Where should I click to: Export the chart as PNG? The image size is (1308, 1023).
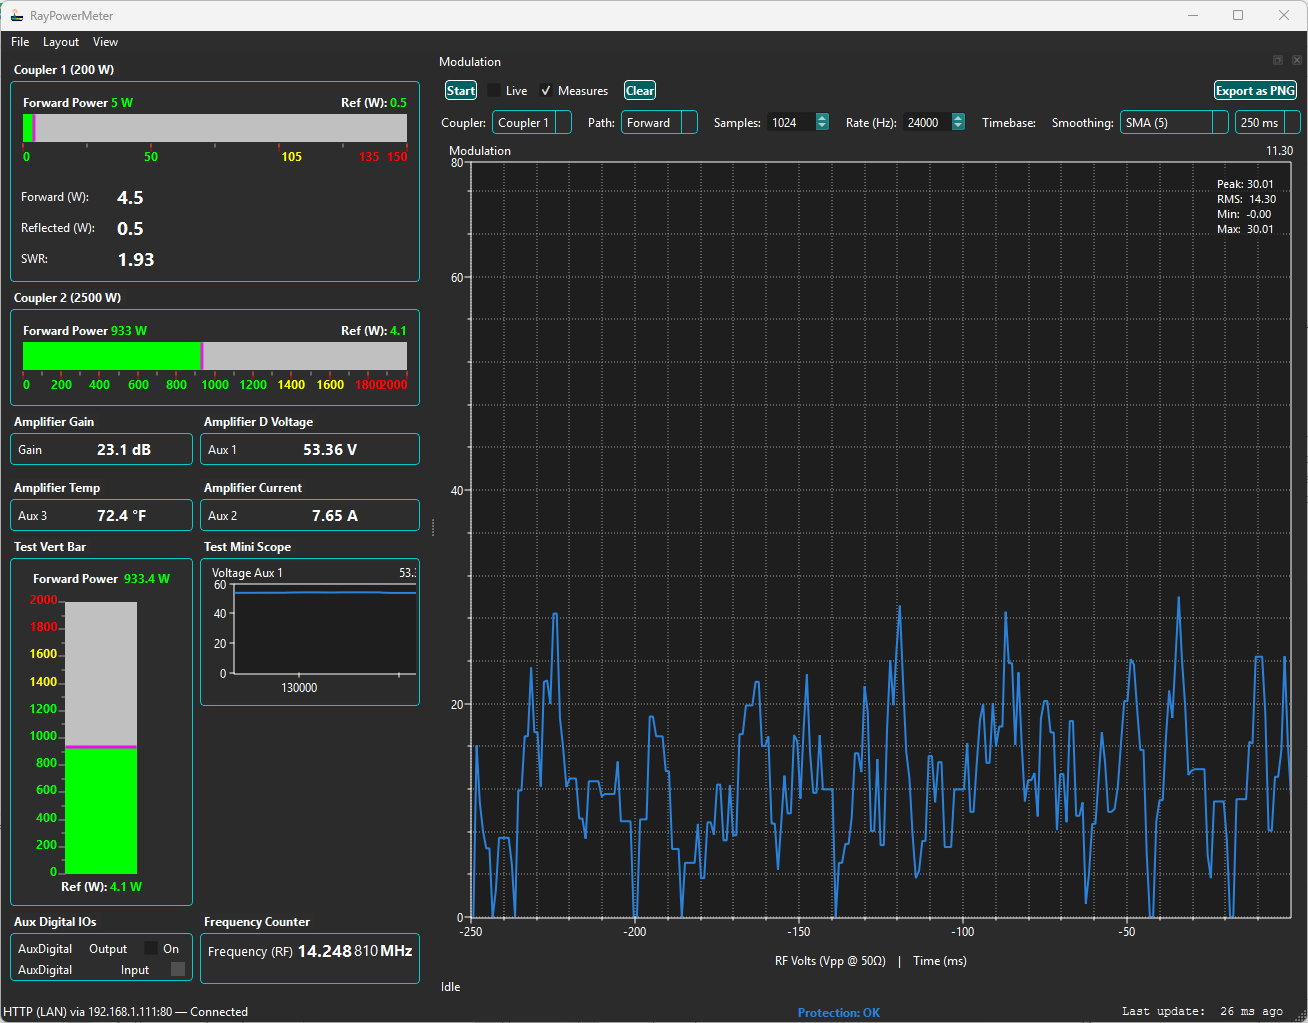point(1255,90)
